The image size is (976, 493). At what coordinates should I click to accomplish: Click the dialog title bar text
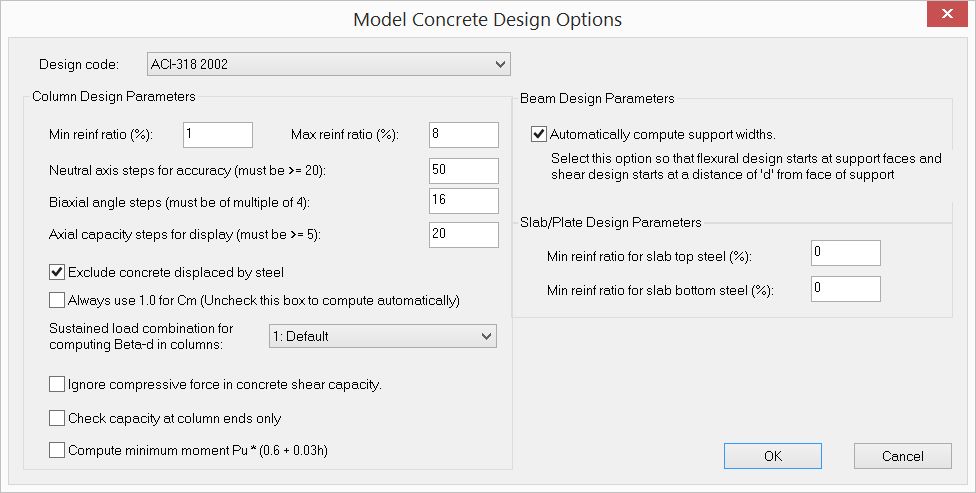[487, 19]
